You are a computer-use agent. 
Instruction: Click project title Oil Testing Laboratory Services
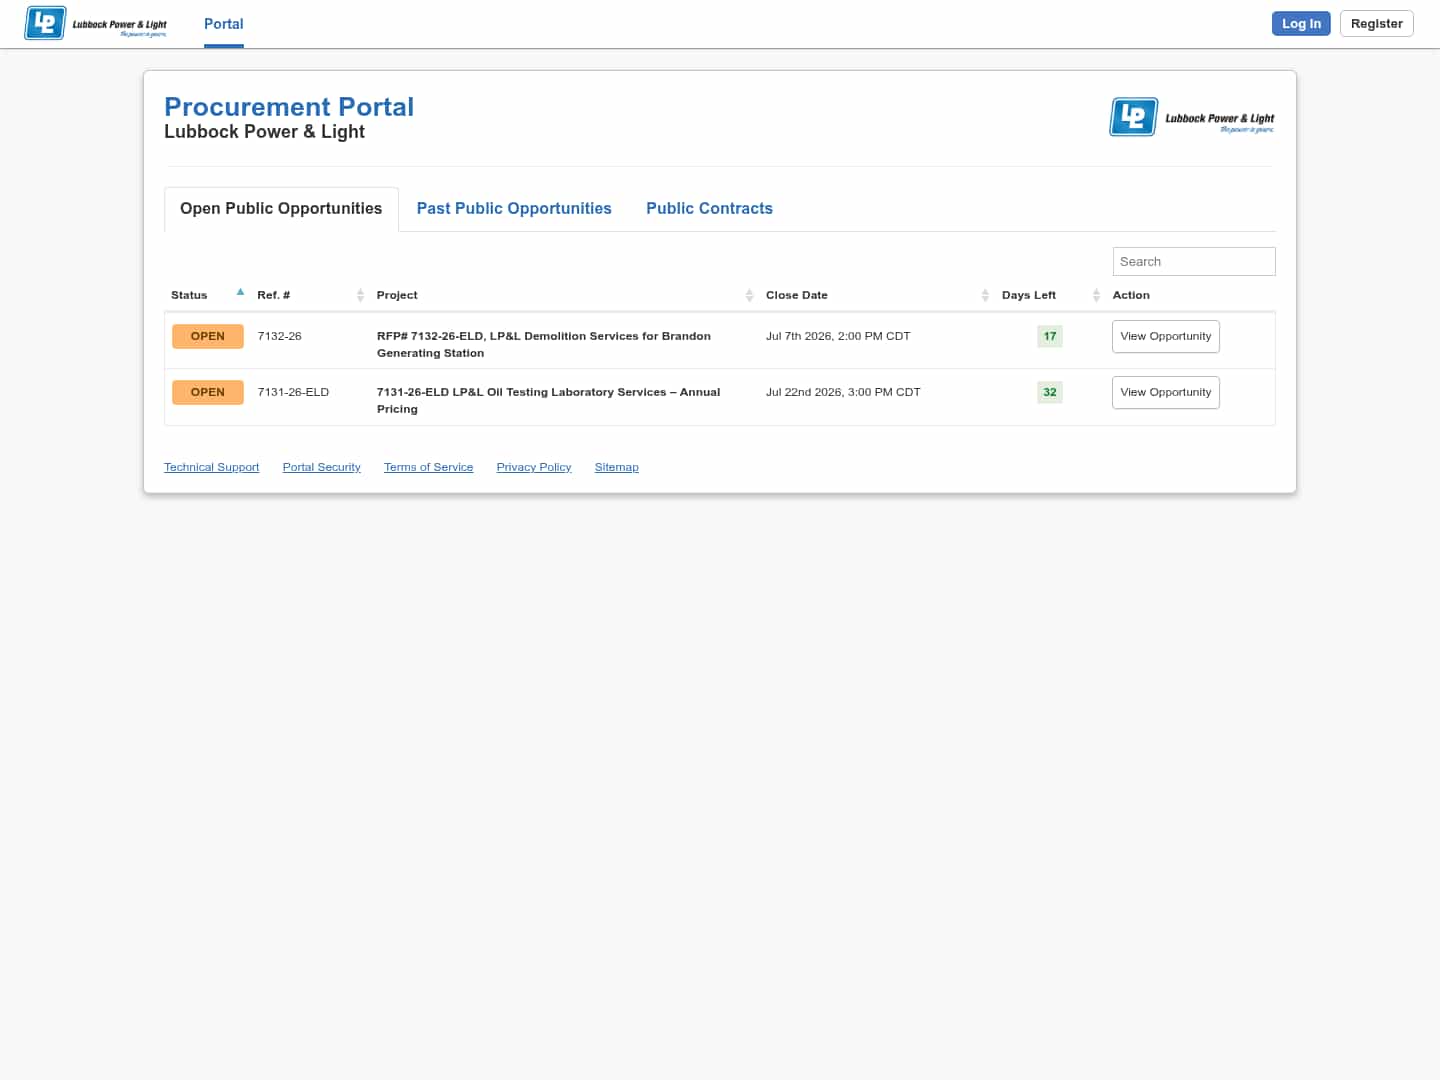point(549,400)
